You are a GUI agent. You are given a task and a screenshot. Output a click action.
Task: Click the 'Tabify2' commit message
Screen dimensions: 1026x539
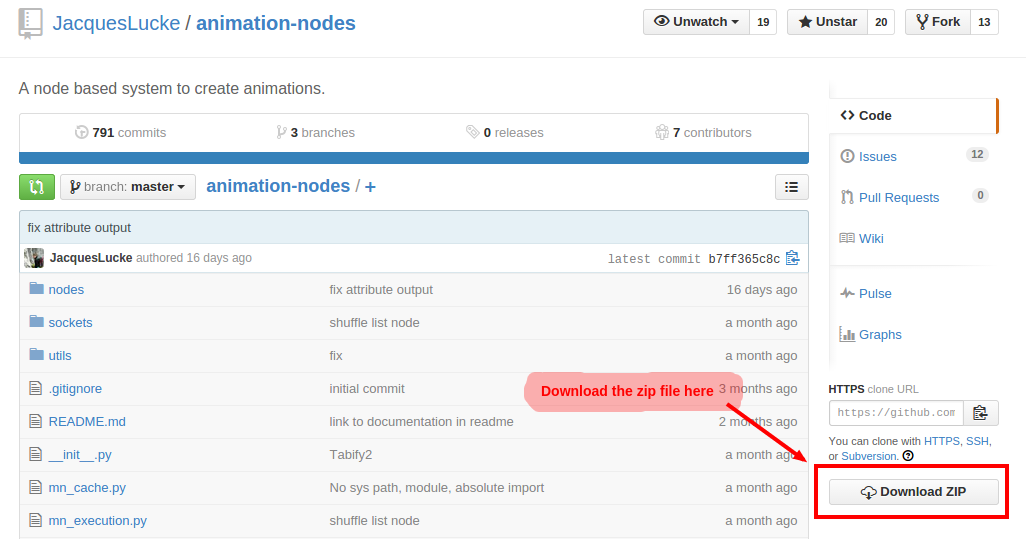coord(351,455)
